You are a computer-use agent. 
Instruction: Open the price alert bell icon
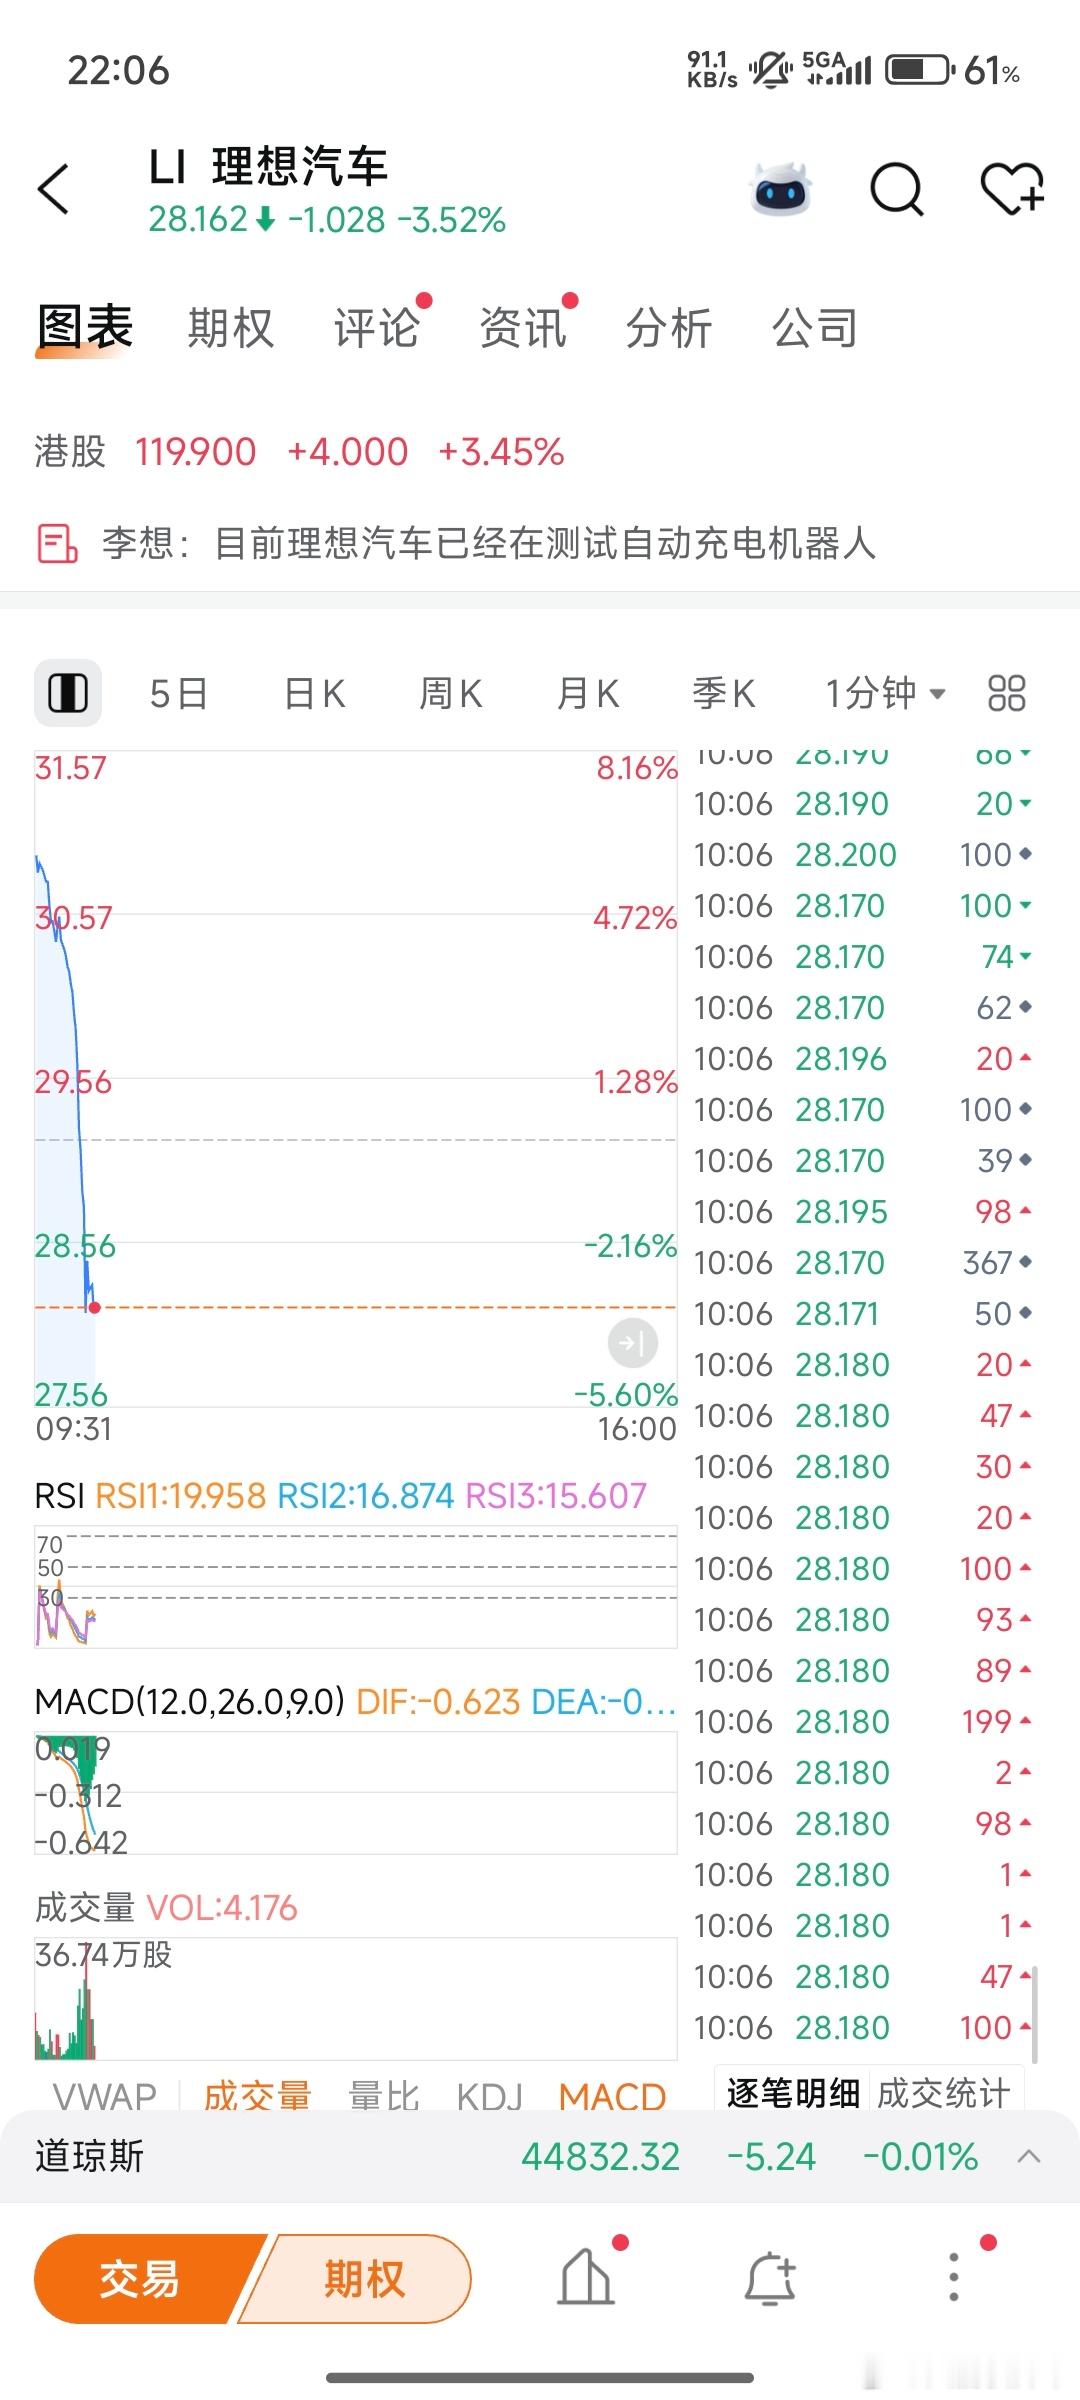tap(770, 2279)
